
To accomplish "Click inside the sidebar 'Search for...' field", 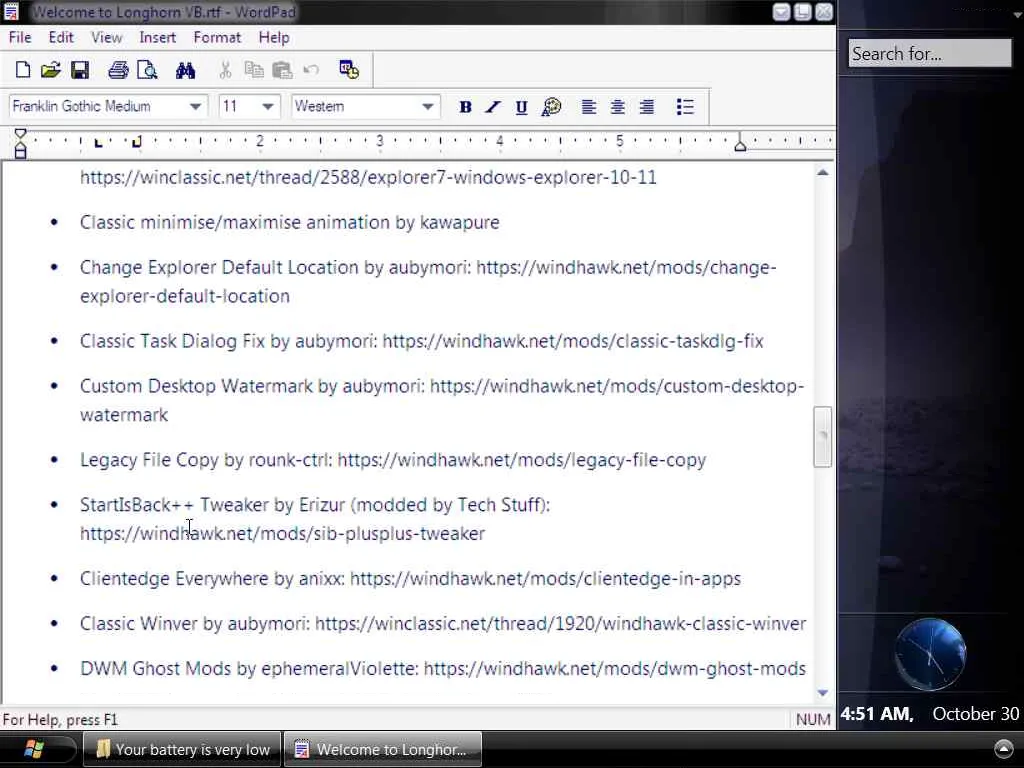I will [x=929, y=54].
